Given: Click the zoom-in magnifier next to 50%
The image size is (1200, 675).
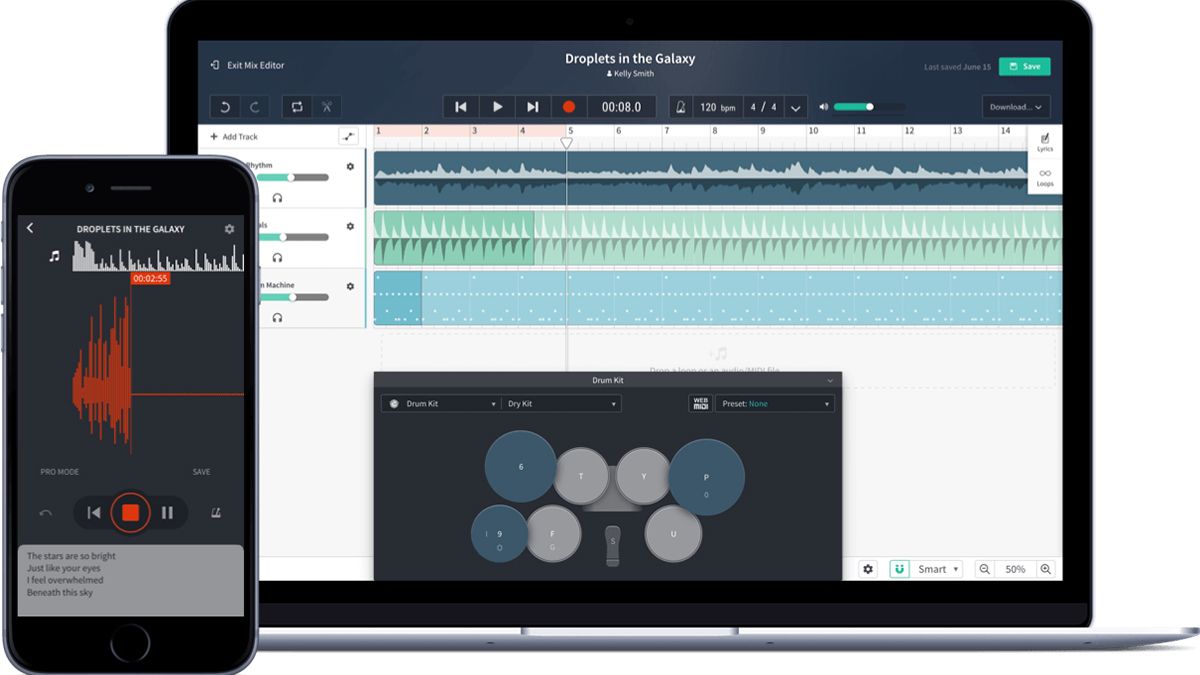Looking at the screenshot, I should click(1046, 568).
